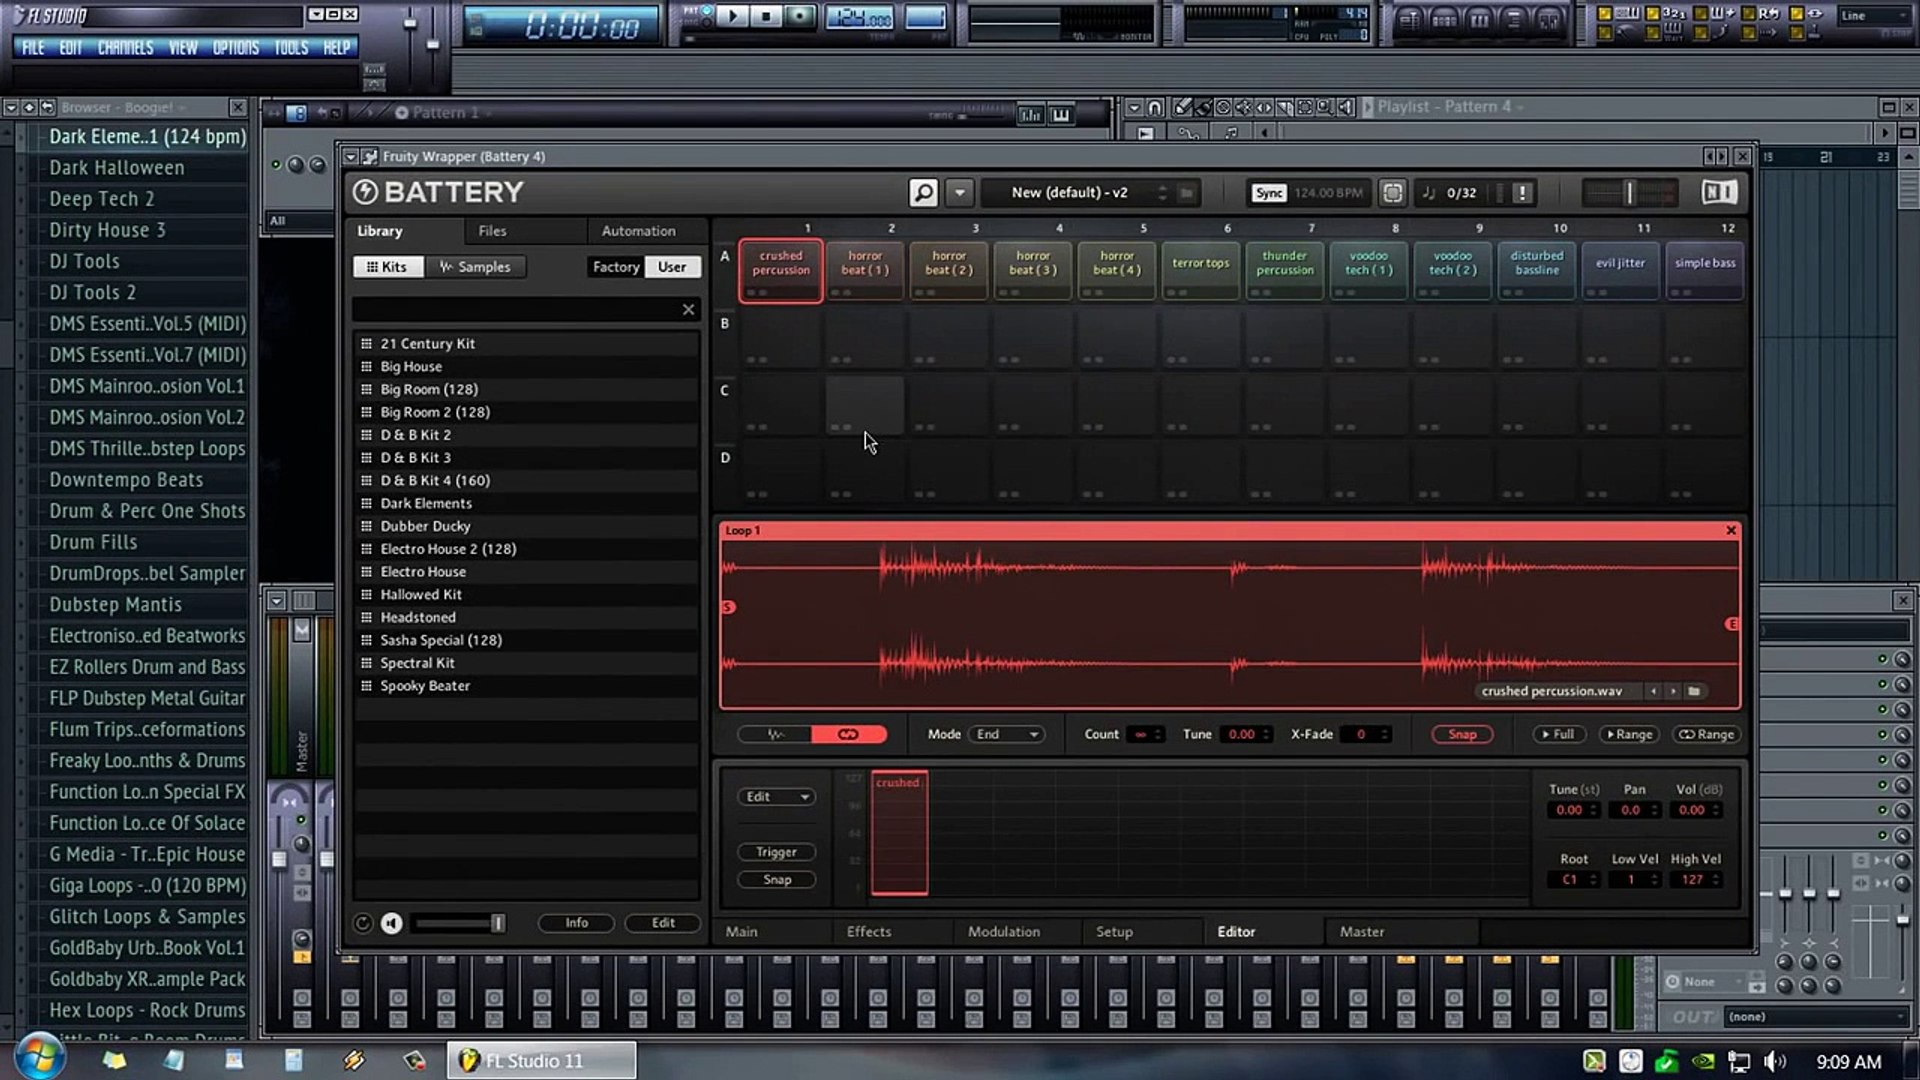Switch to the Modulation tab in Battery

[1003, 932]
